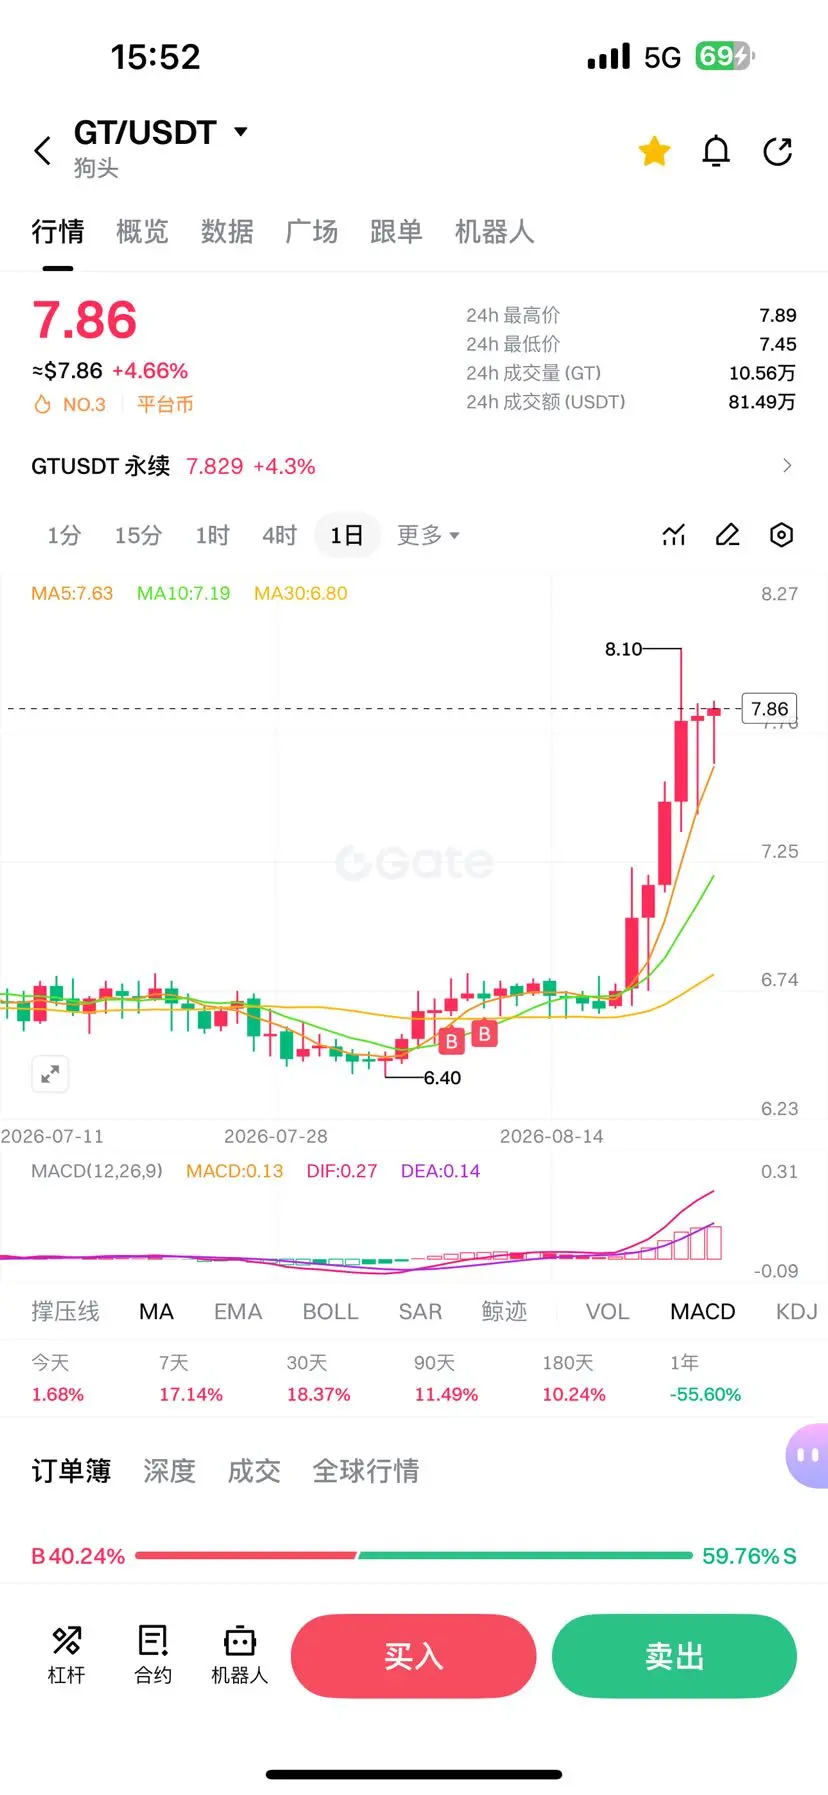Switch to 成交 tab
This screenshot has width=828, height=1795.
254,1471
